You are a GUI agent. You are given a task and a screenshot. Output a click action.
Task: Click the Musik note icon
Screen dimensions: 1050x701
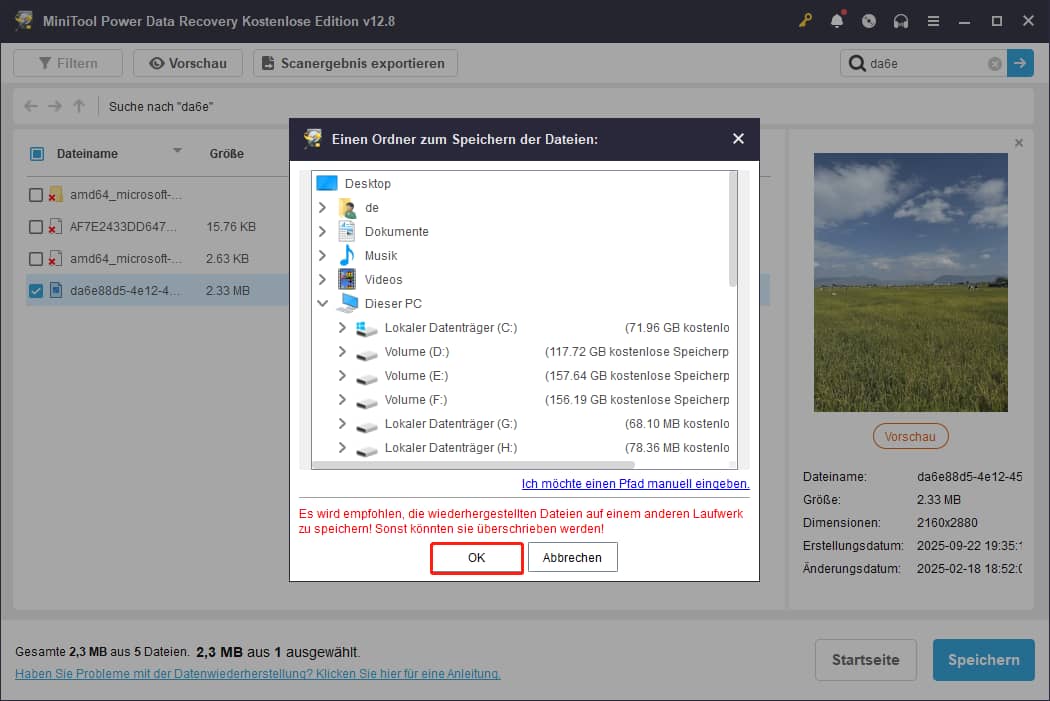click(x=347, y=256)
